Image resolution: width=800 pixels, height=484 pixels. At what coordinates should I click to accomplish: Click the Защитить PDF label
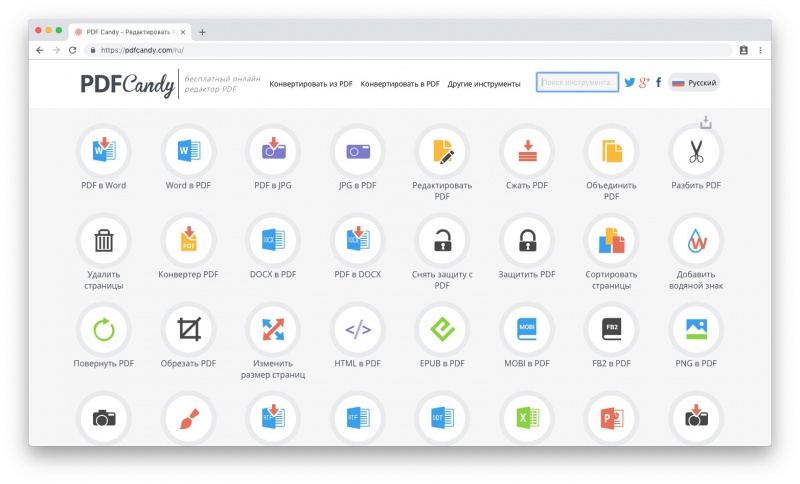[x=527, y=274]
